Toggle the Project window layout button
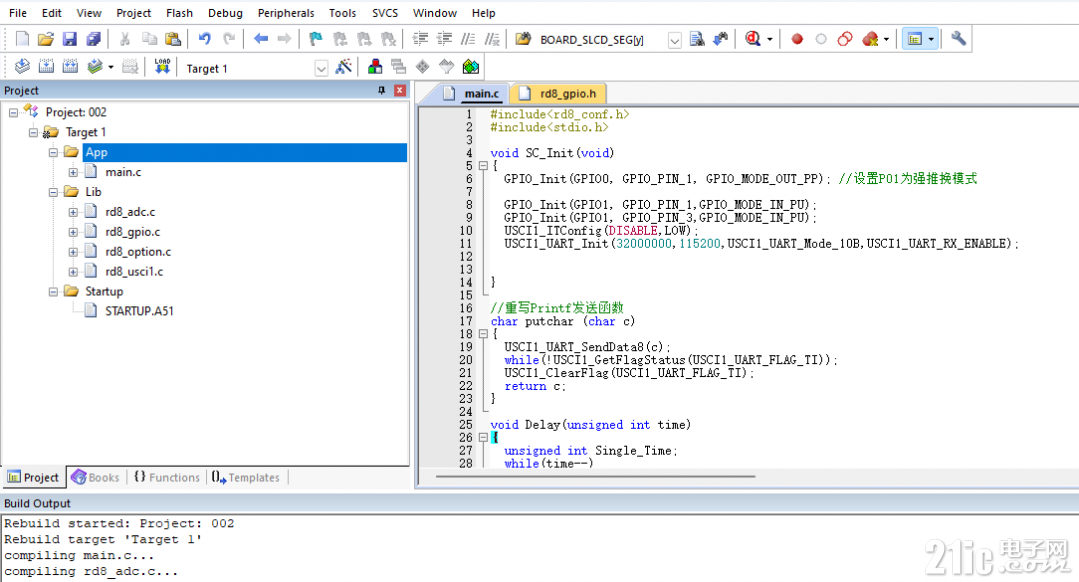 point(915,39)
